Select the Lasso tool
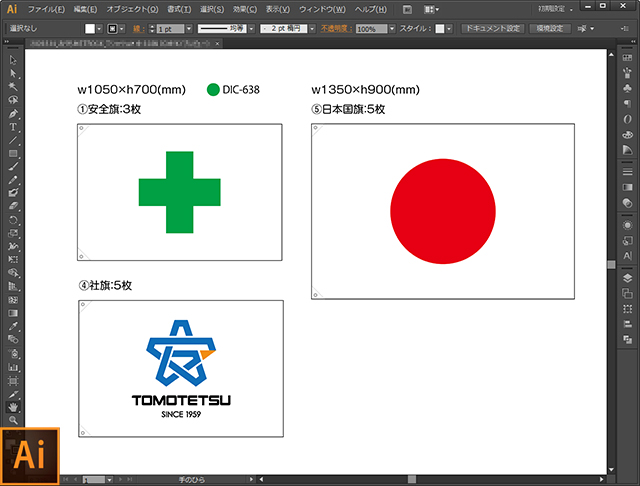The image size is (640, 486). (13, 100)
